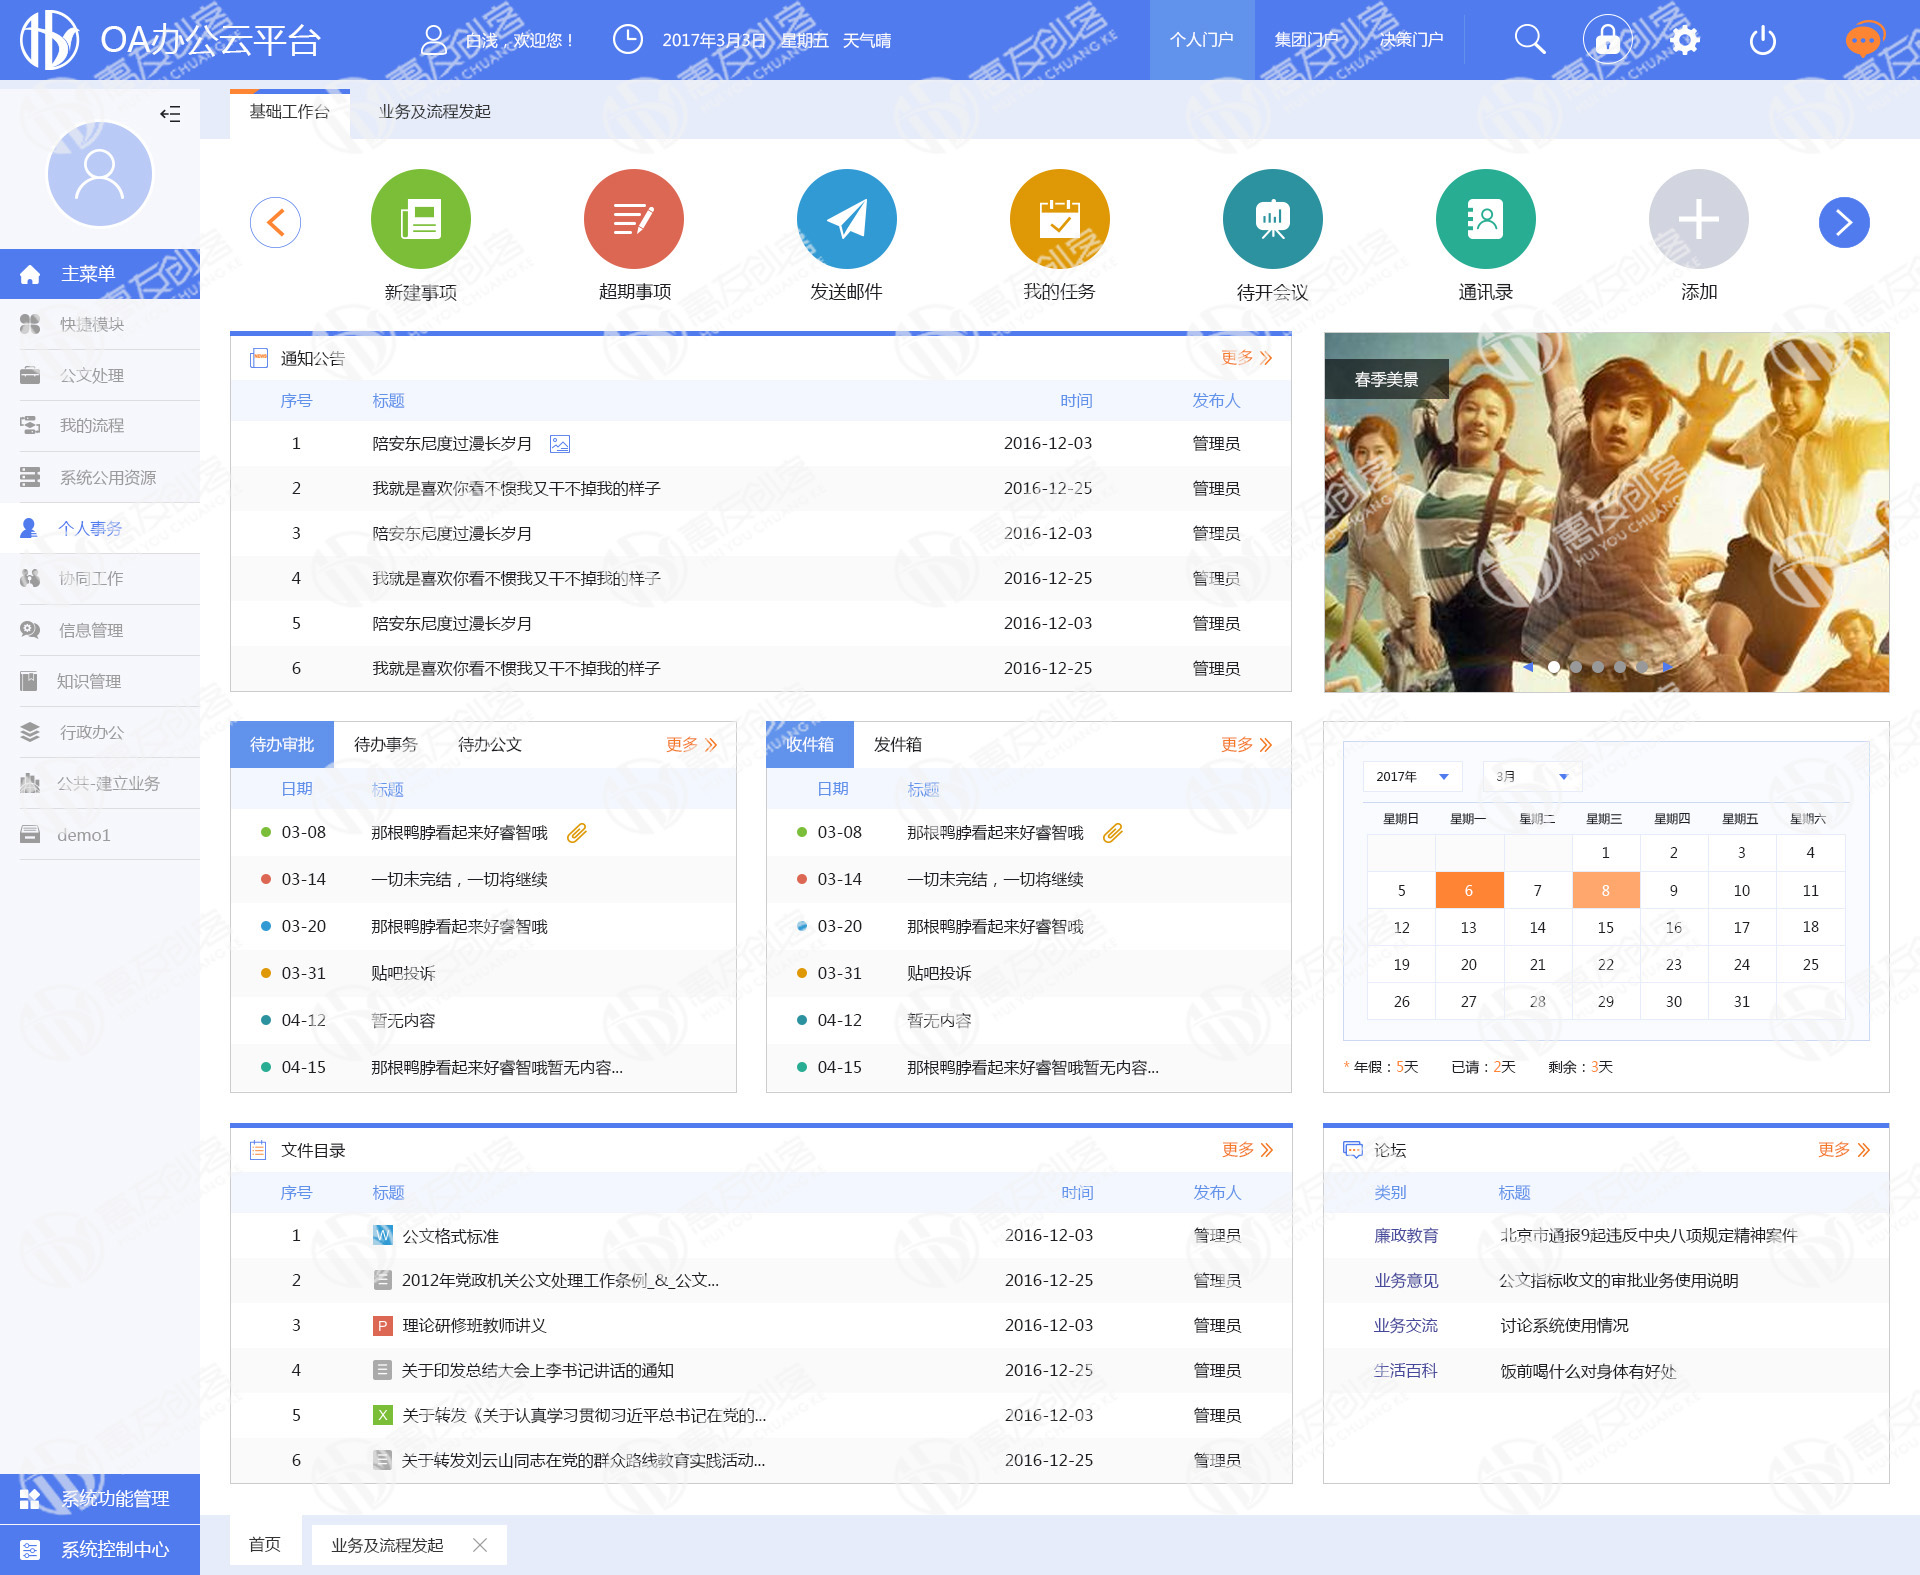
Task: Open 我的任务 calendar task icon
Action: pos(1060,220)
